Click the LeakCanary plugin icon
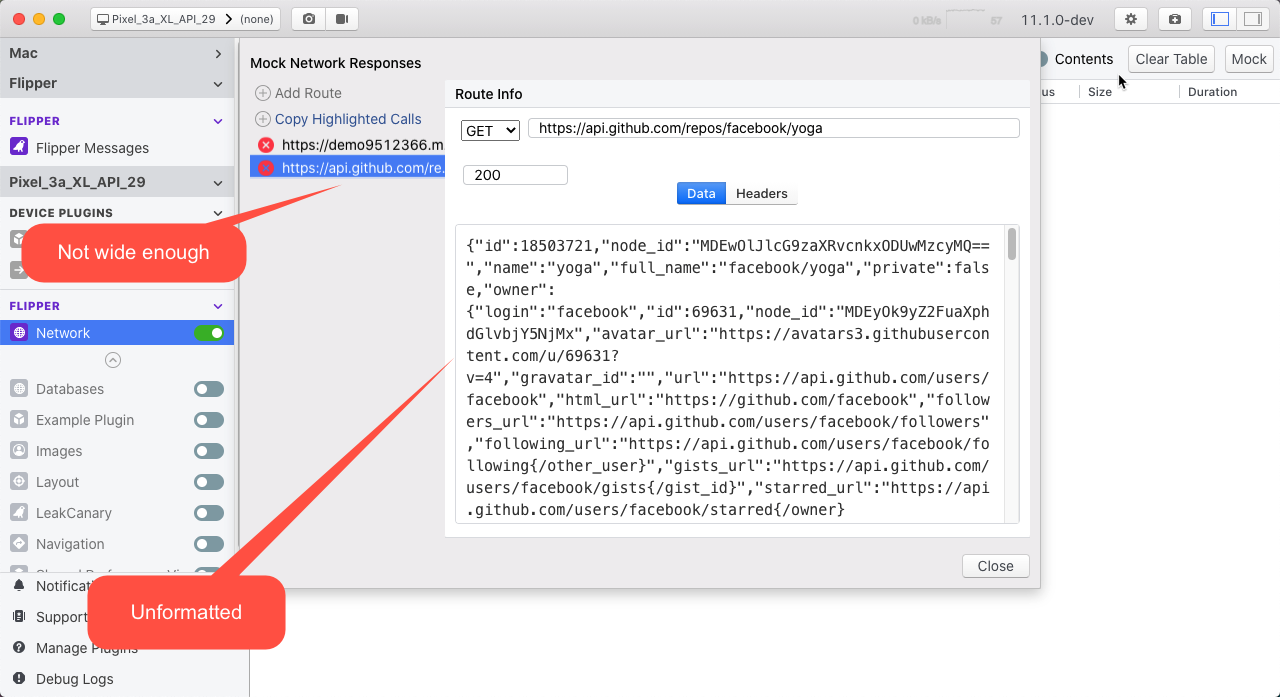Image resolution: width=1280 pixels, height=697 pixels. coord(19,513)
